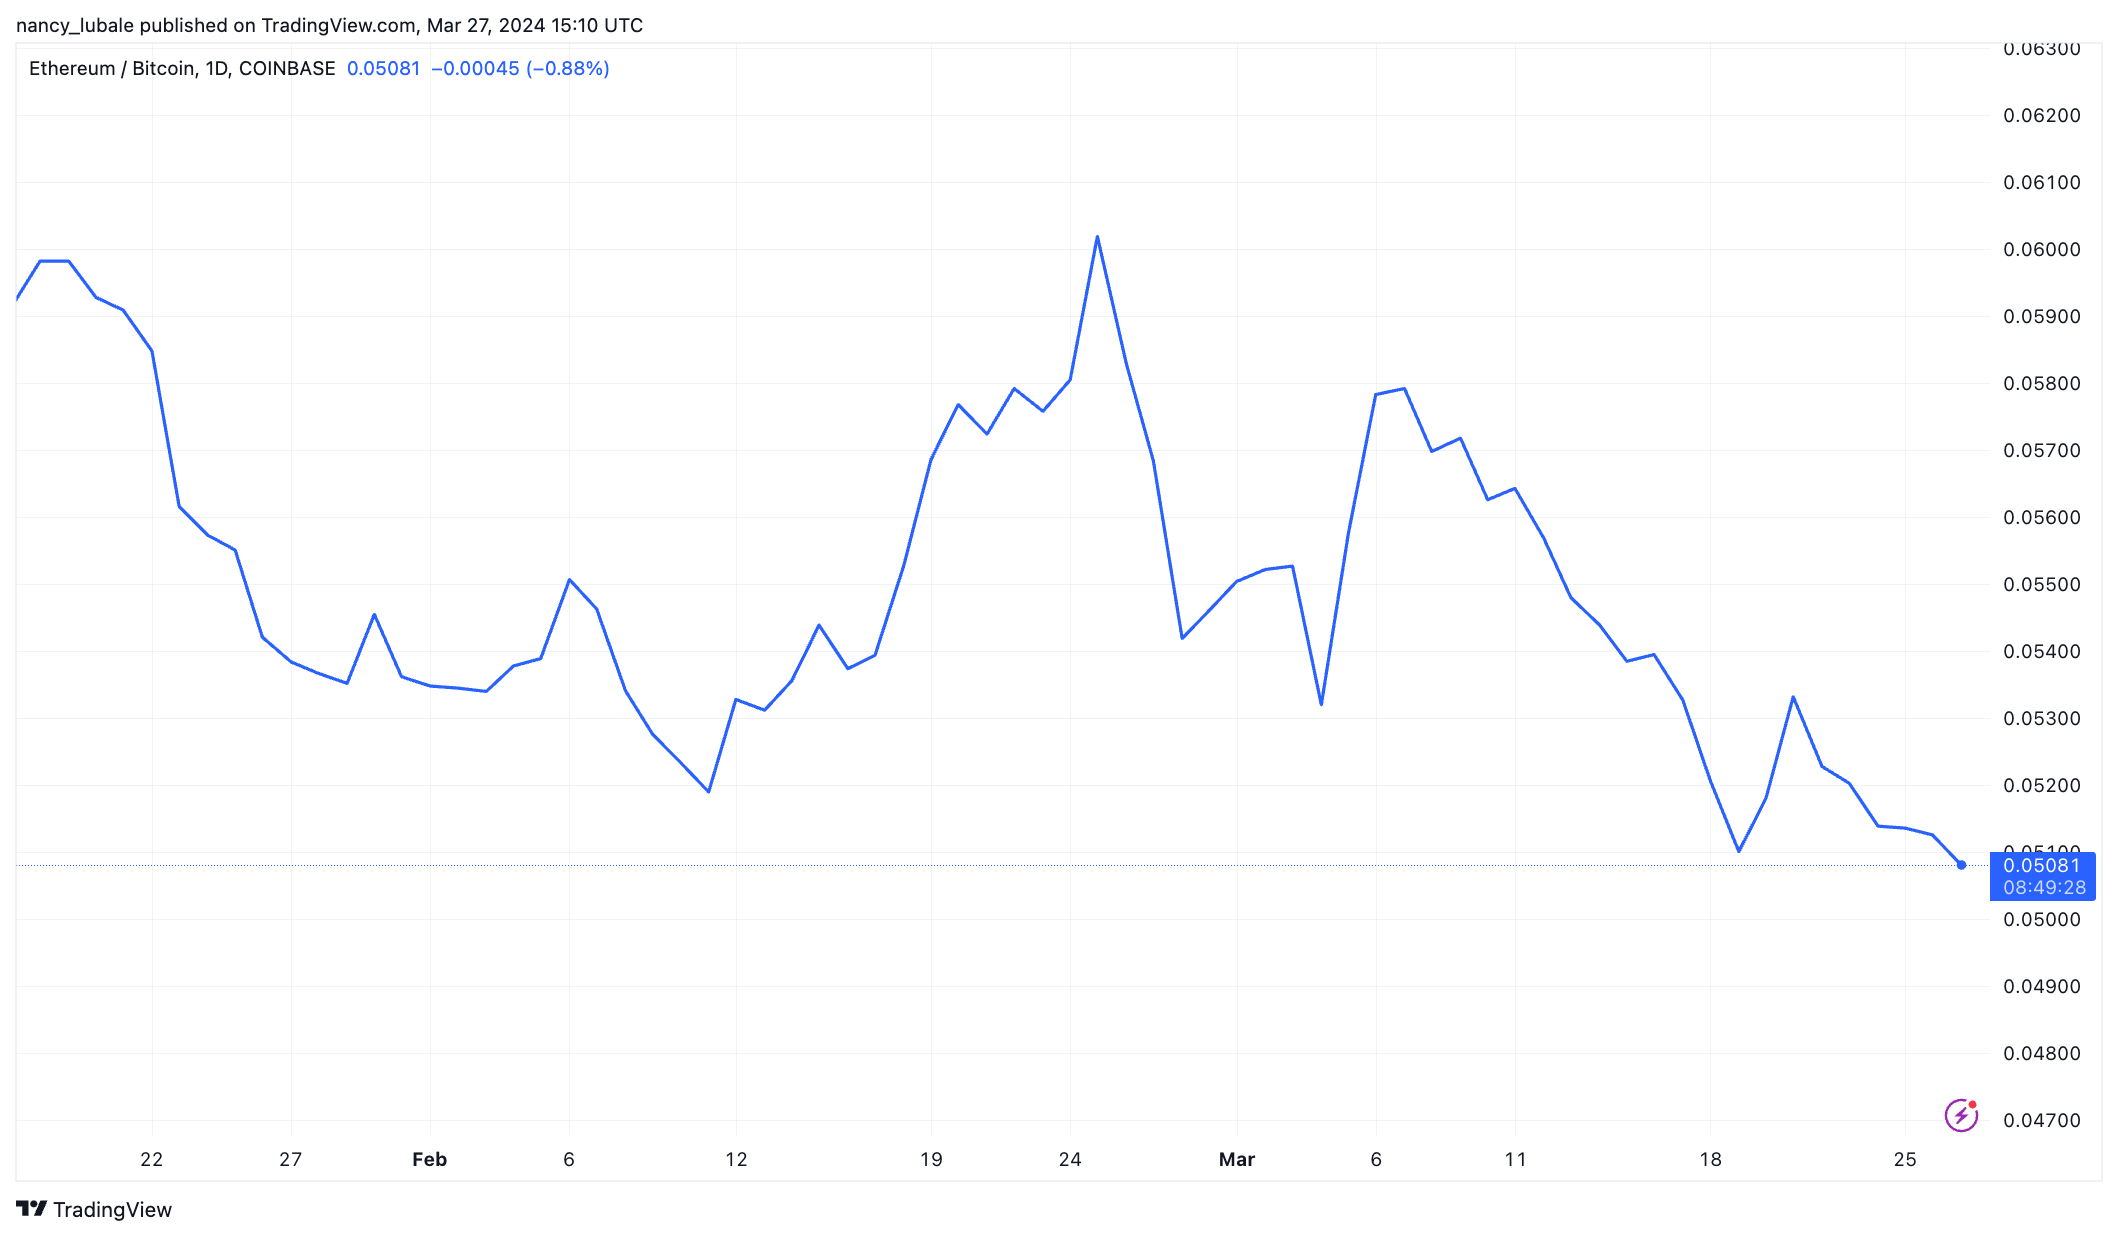Click the Feb label on the time axis
The width and height of the screenshot is (2118, 1237).
429,1159
